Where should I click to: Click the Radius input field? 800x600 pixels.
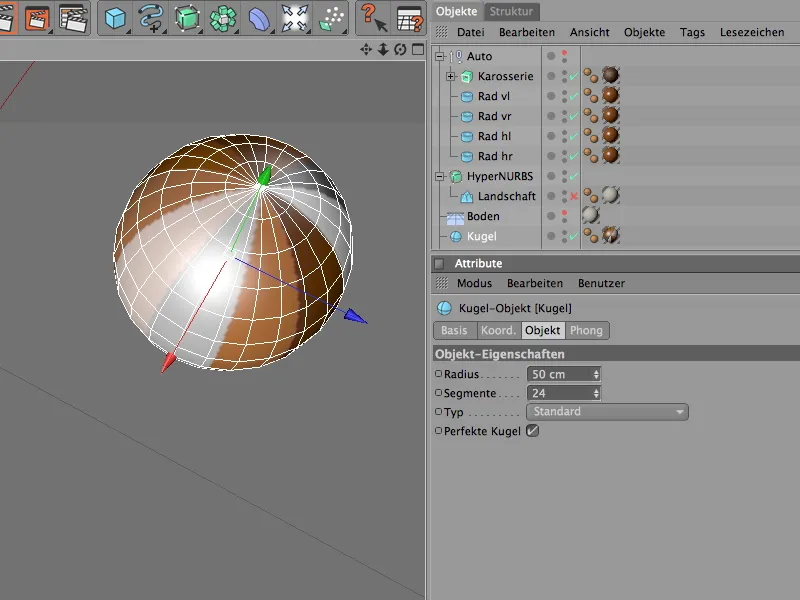tap(560, 374)
